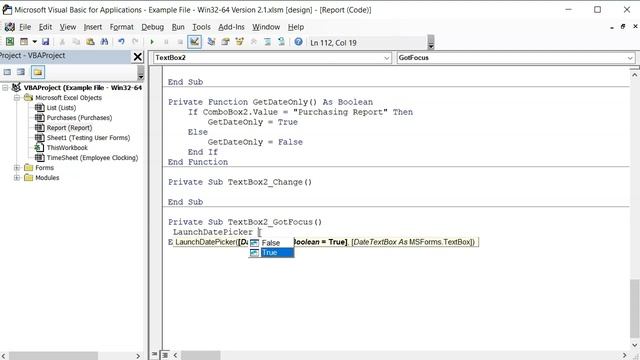Open the Edit menu
The height and width of the screenshot is (360, 640).
(x=45, y=27)
